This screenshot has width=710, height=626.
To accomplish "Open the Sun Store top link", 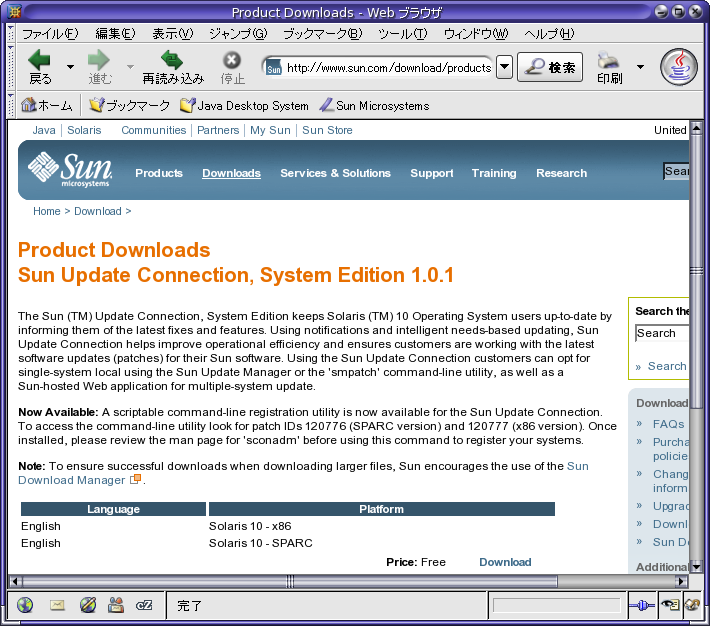I will (327, 130).
